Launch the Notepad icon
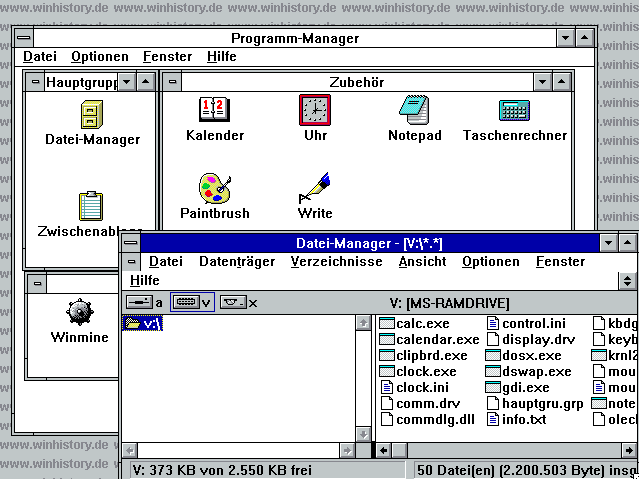The image size is (639, 479). pos(414,110)
